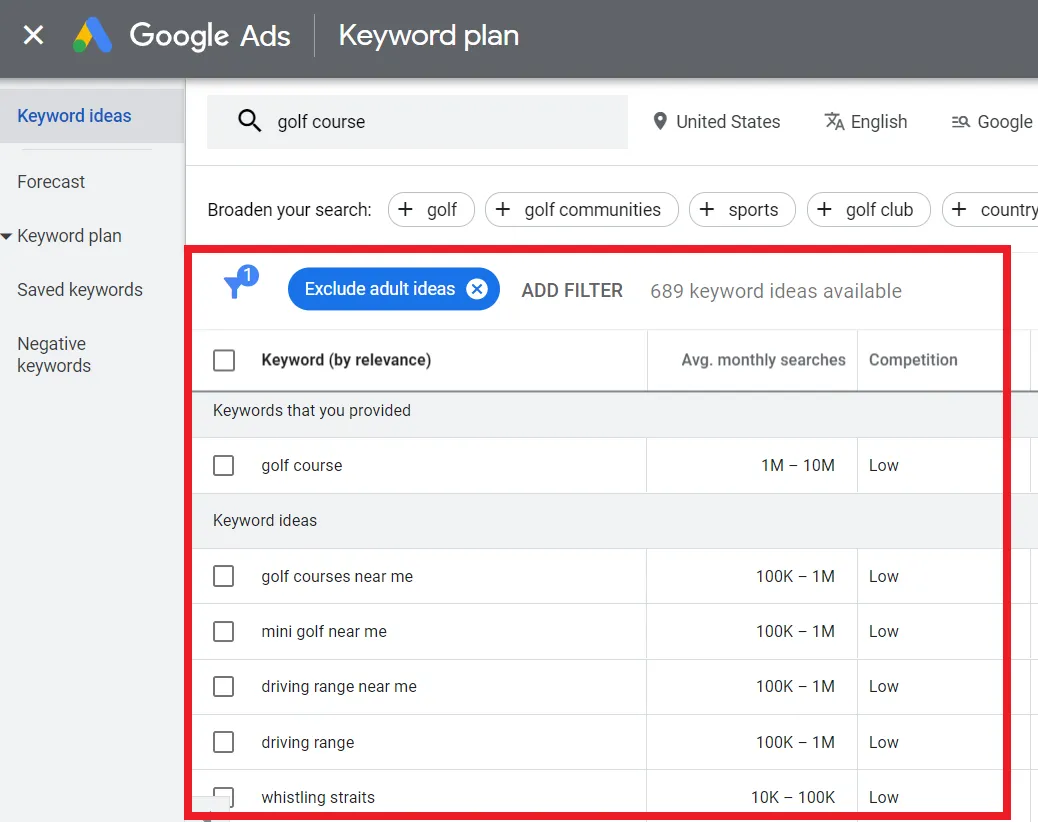The image size is (1038, 822).
Task: Click the search magnifier icon
Action: point(249,122)
